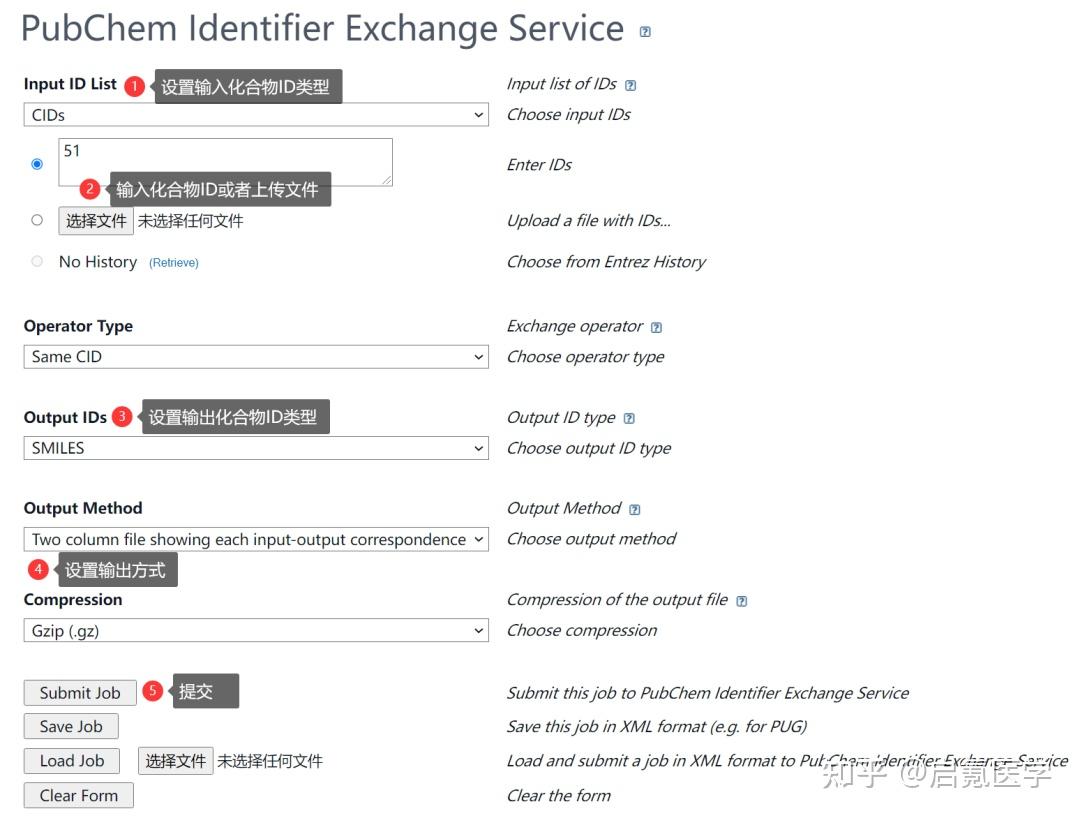Open help icon next to Output ID type

[x=629, y=418]
